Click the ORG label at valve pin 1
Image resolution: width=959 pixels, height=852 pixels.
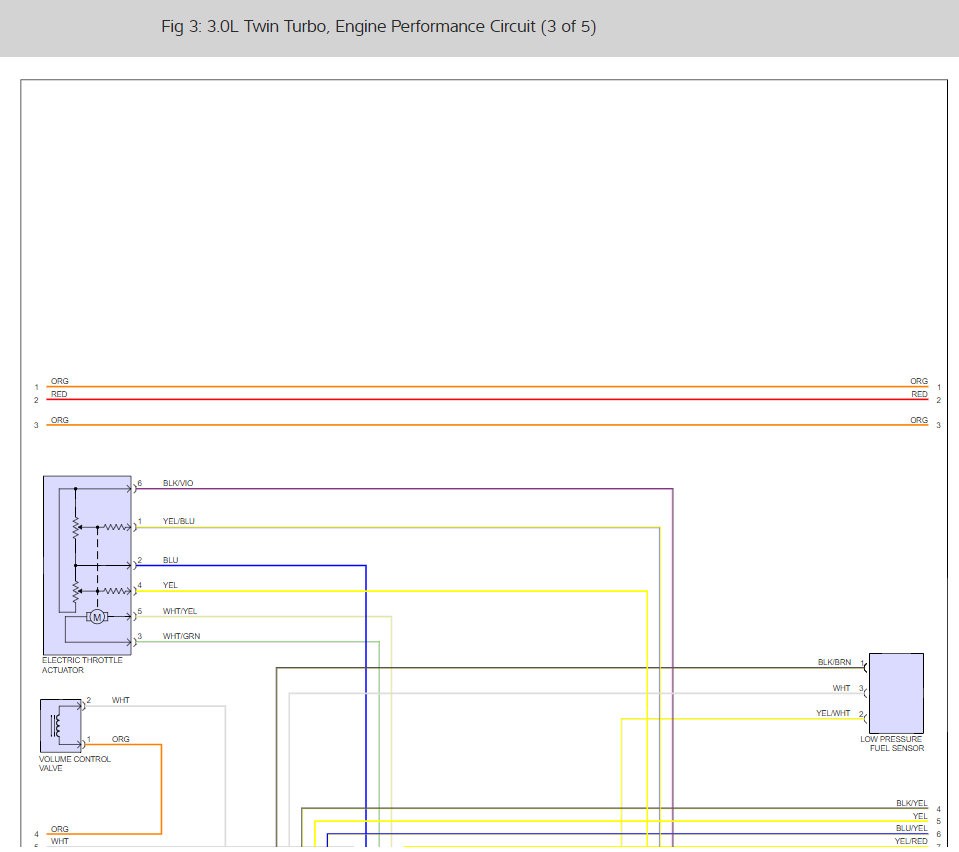[120, 739]
